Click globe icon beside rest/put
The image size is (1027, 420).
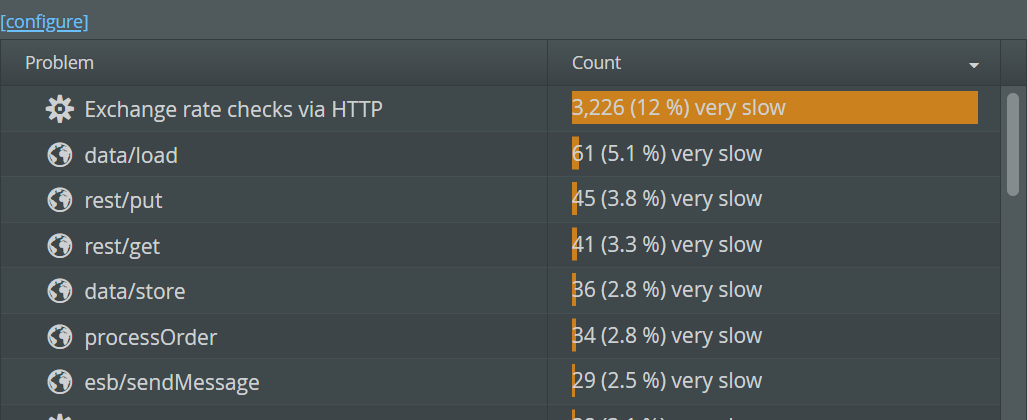click(x=60, y=200)
